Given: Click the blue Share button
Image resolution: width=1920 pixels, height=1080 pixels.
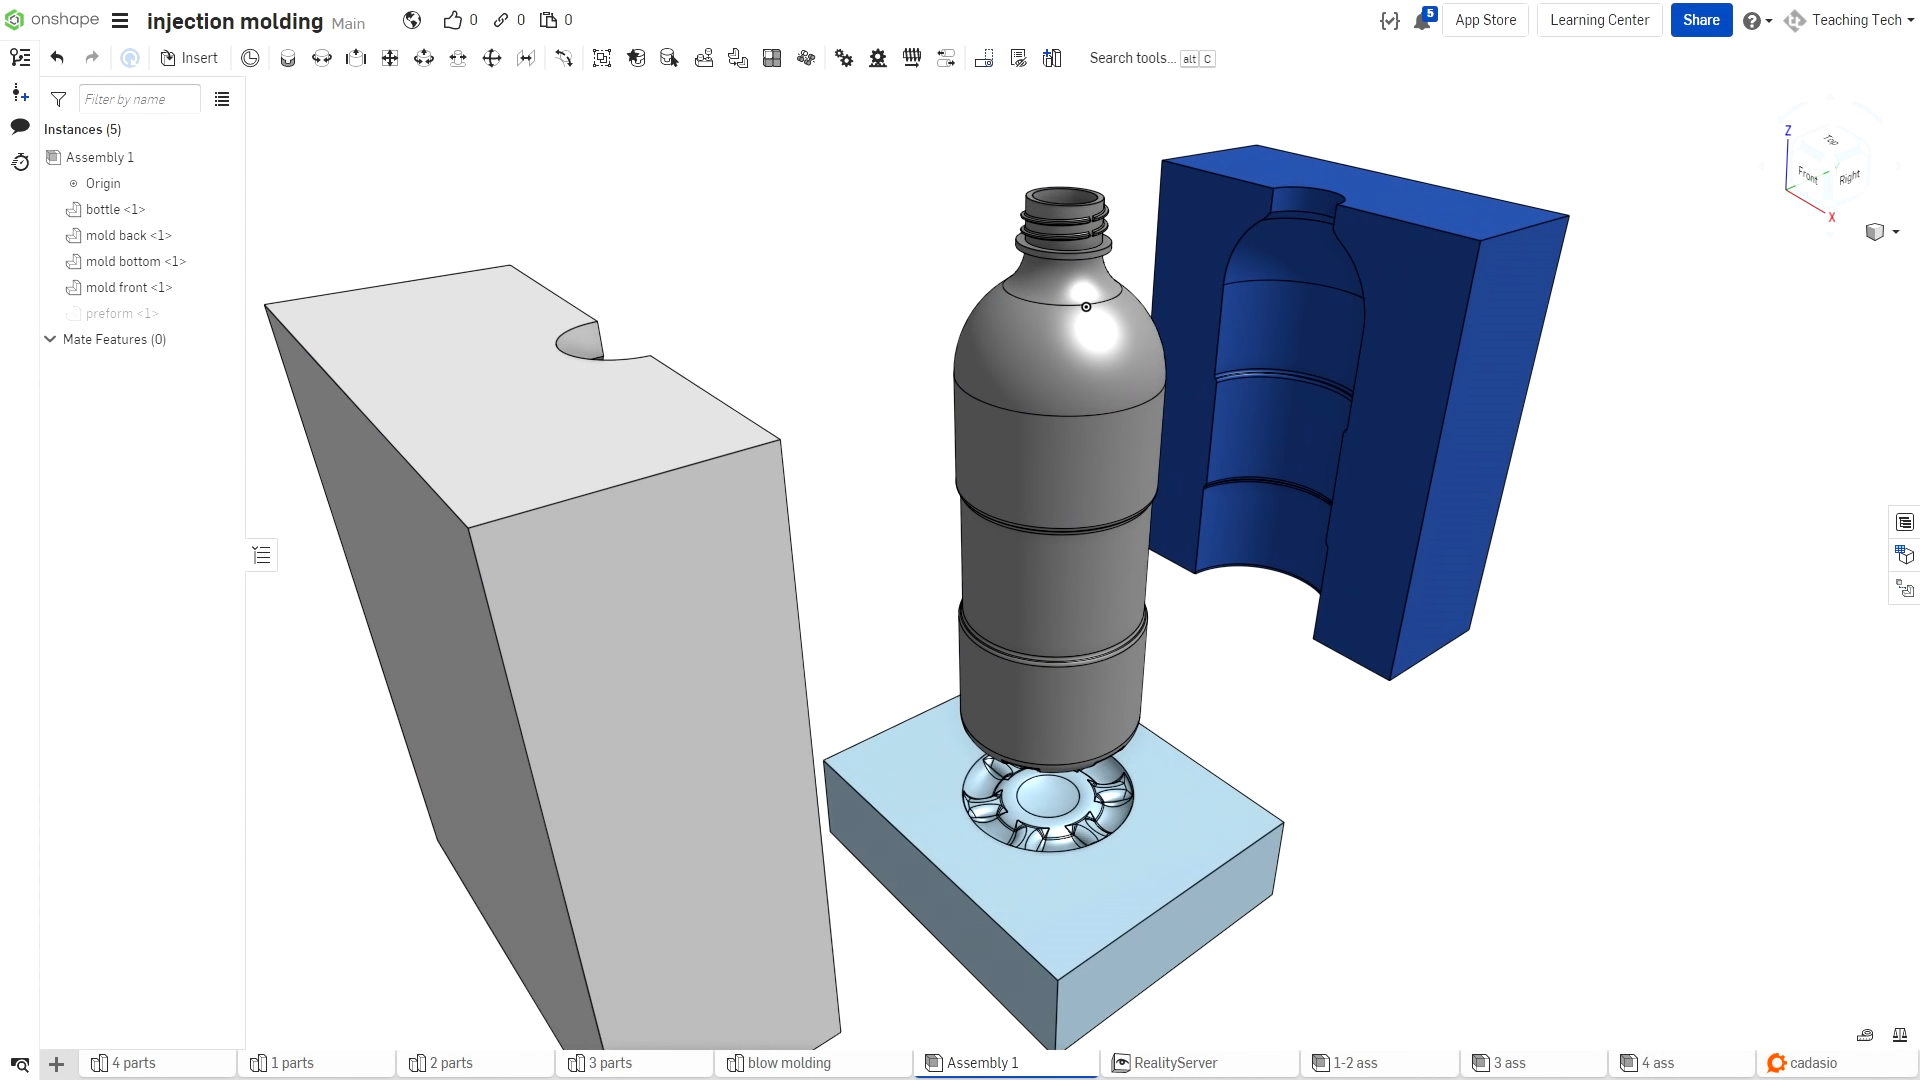Looking at the screenshot, I should coord(1700,20).
